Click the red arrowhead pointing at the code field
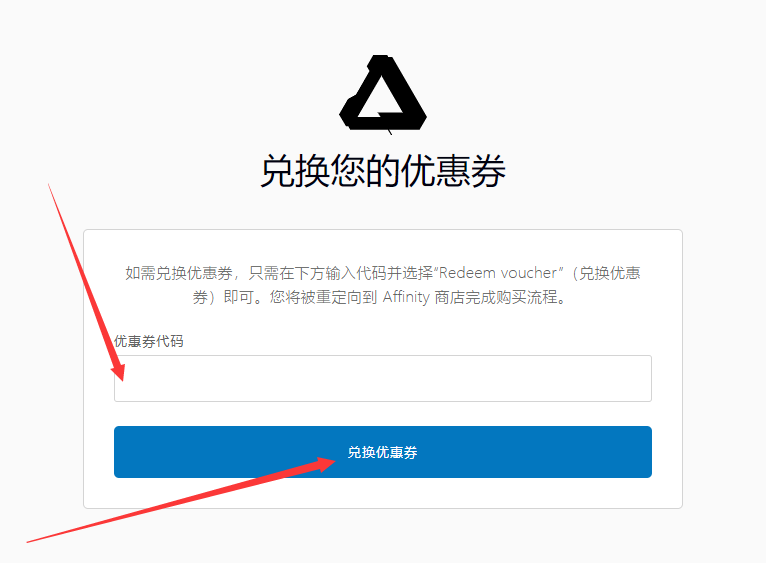Viewport: 766px width, 563px height. [x=119, y=371]
